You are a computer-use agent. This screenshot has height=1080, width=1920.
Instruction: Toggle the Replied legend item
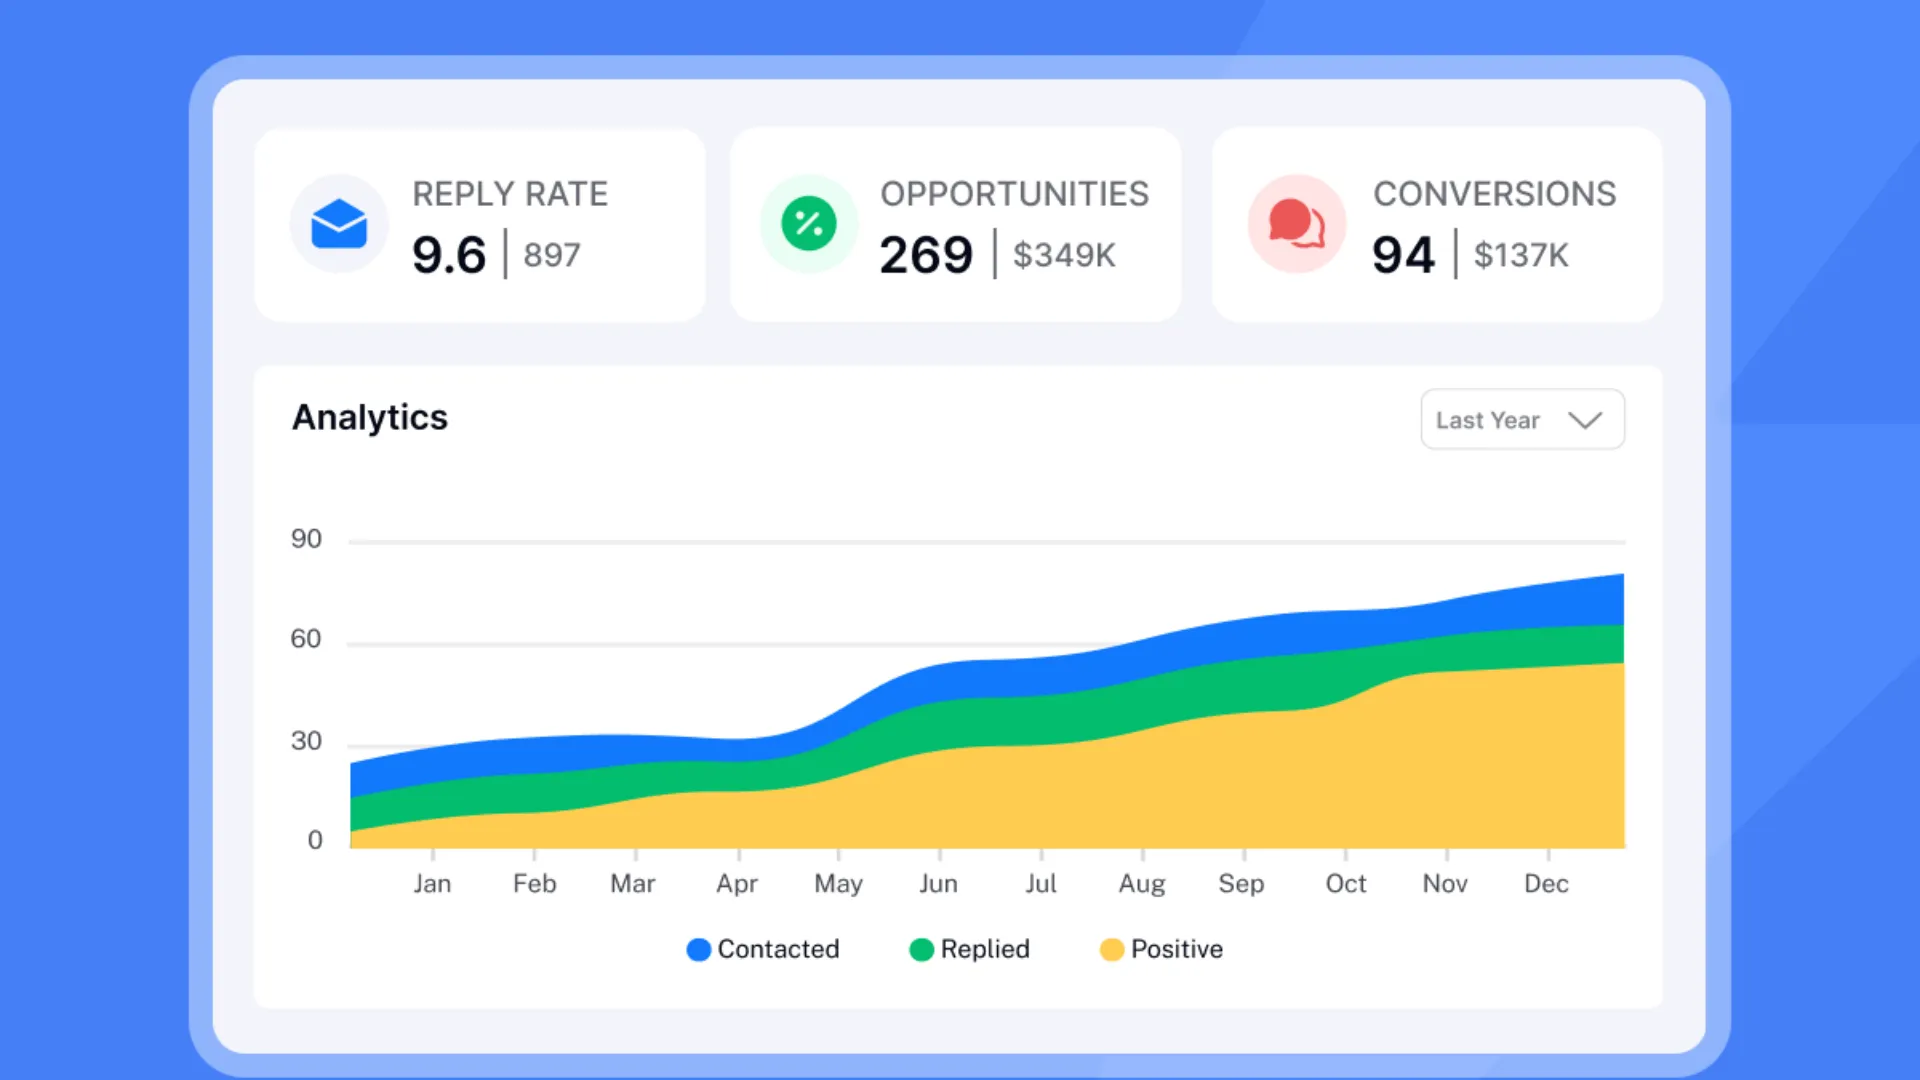pyautogui.click(x=970, y=949)
